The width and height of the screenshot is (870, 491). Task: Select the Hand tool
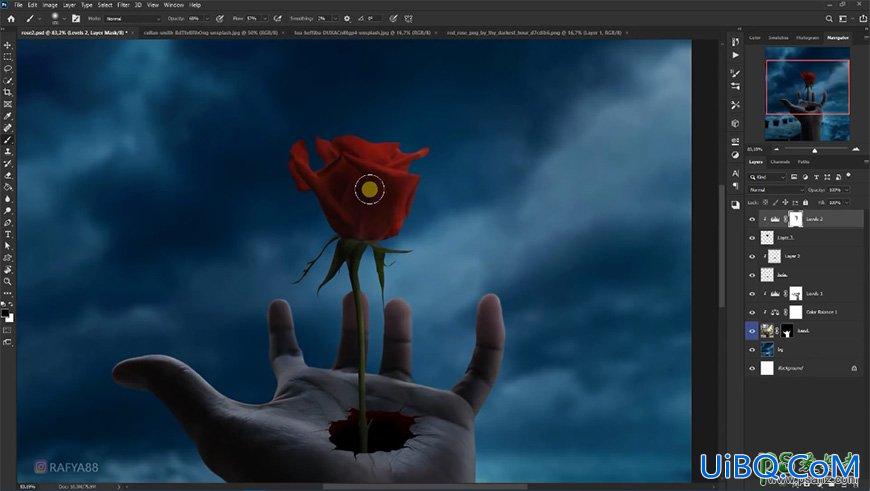(8, 270)
